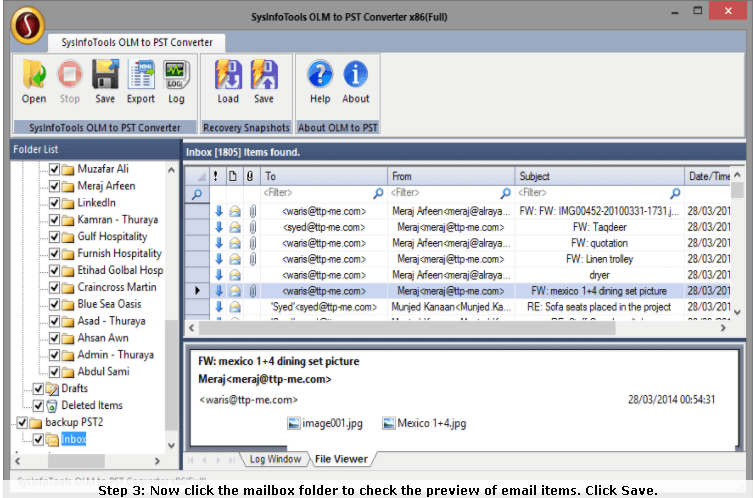Open the Log toolbar icon
The image size is (753, 498).
176,74
